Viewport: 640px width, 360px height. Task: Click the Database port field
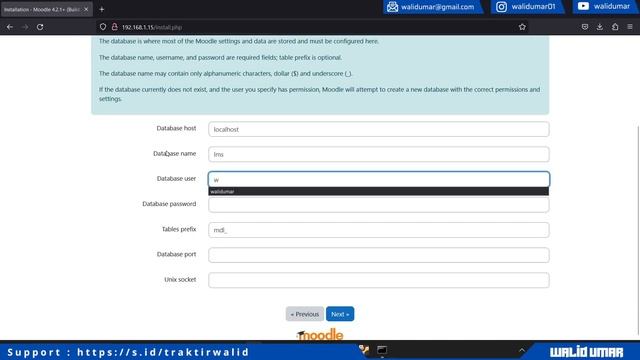[378, 255]
